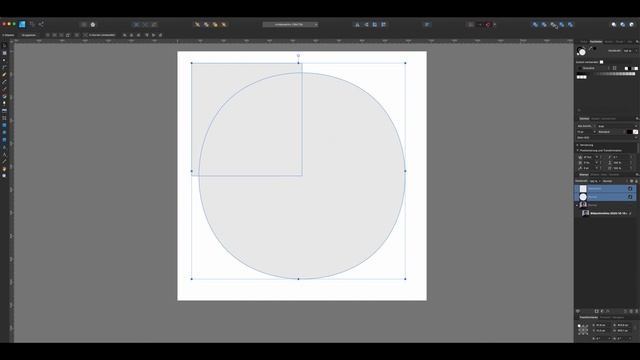The image size is (640, 360).
Task: Select the Corner tool
Action: click(x=4, y=67)
